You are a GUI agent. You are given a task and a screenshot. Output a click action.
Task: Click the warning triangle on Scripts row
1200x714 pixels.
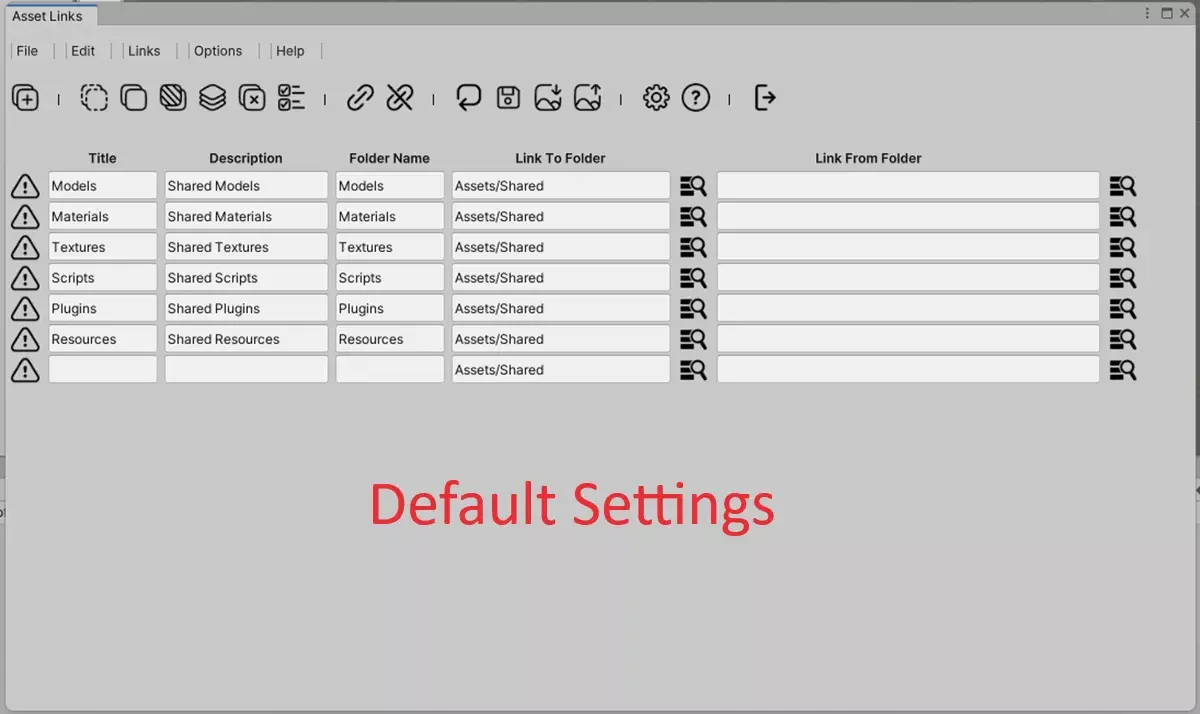pyautogui.click(x=25, y=278)
